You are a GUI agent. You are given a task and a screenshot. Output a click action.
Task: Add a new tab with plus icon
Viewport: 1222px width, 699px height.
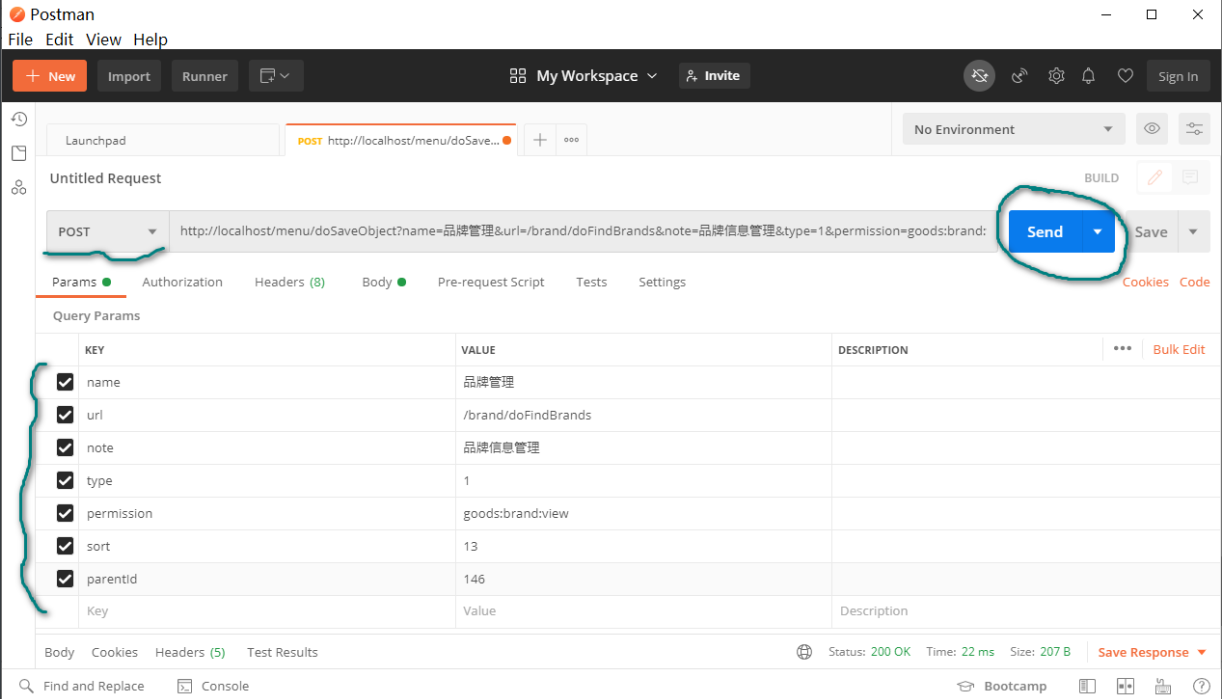tap(540, 140)
